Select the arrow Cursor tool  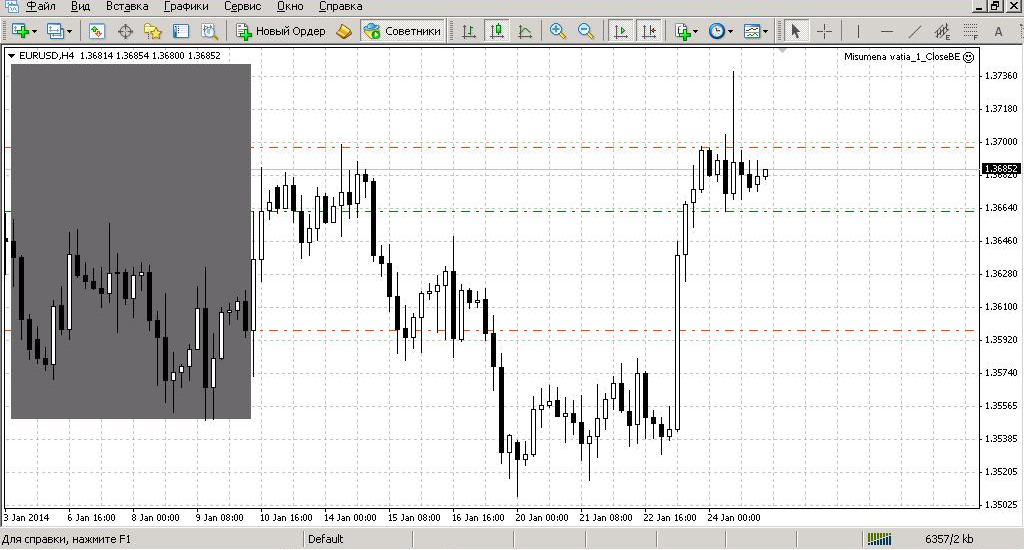(795, 31)
